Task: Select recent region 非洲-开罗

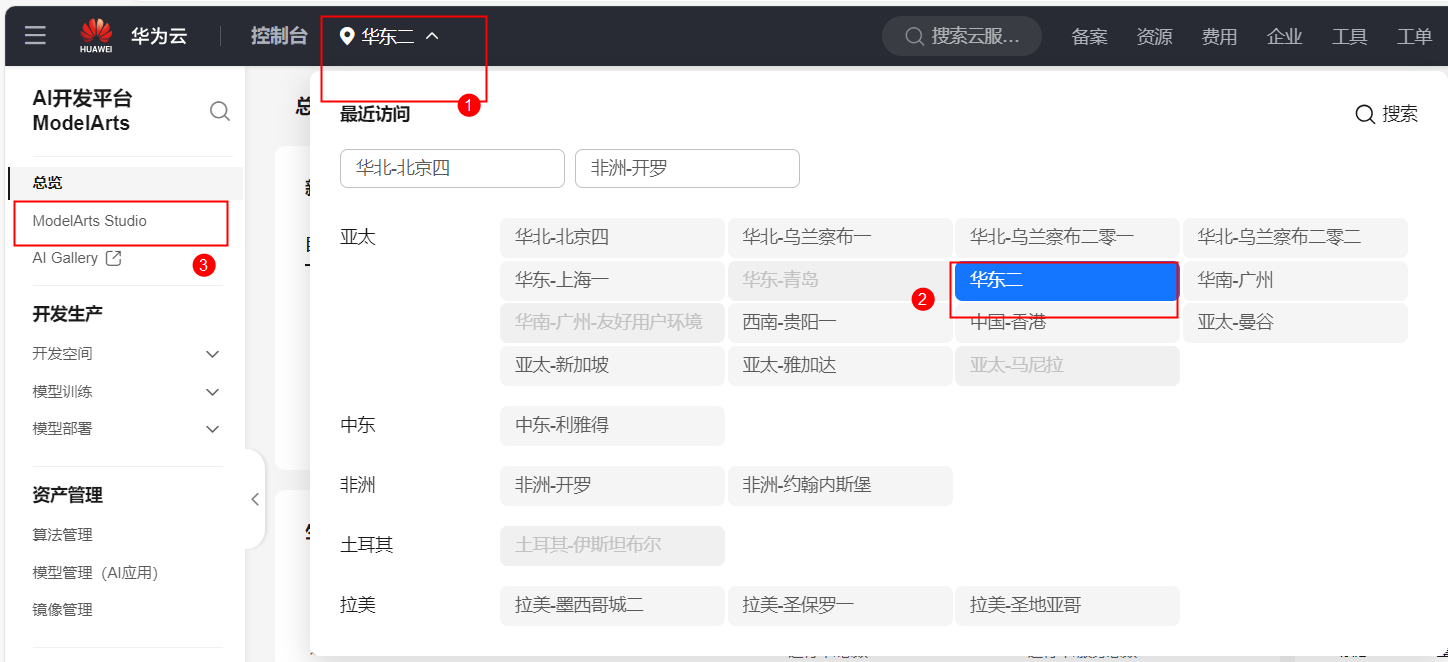Action: click(687, 168)
